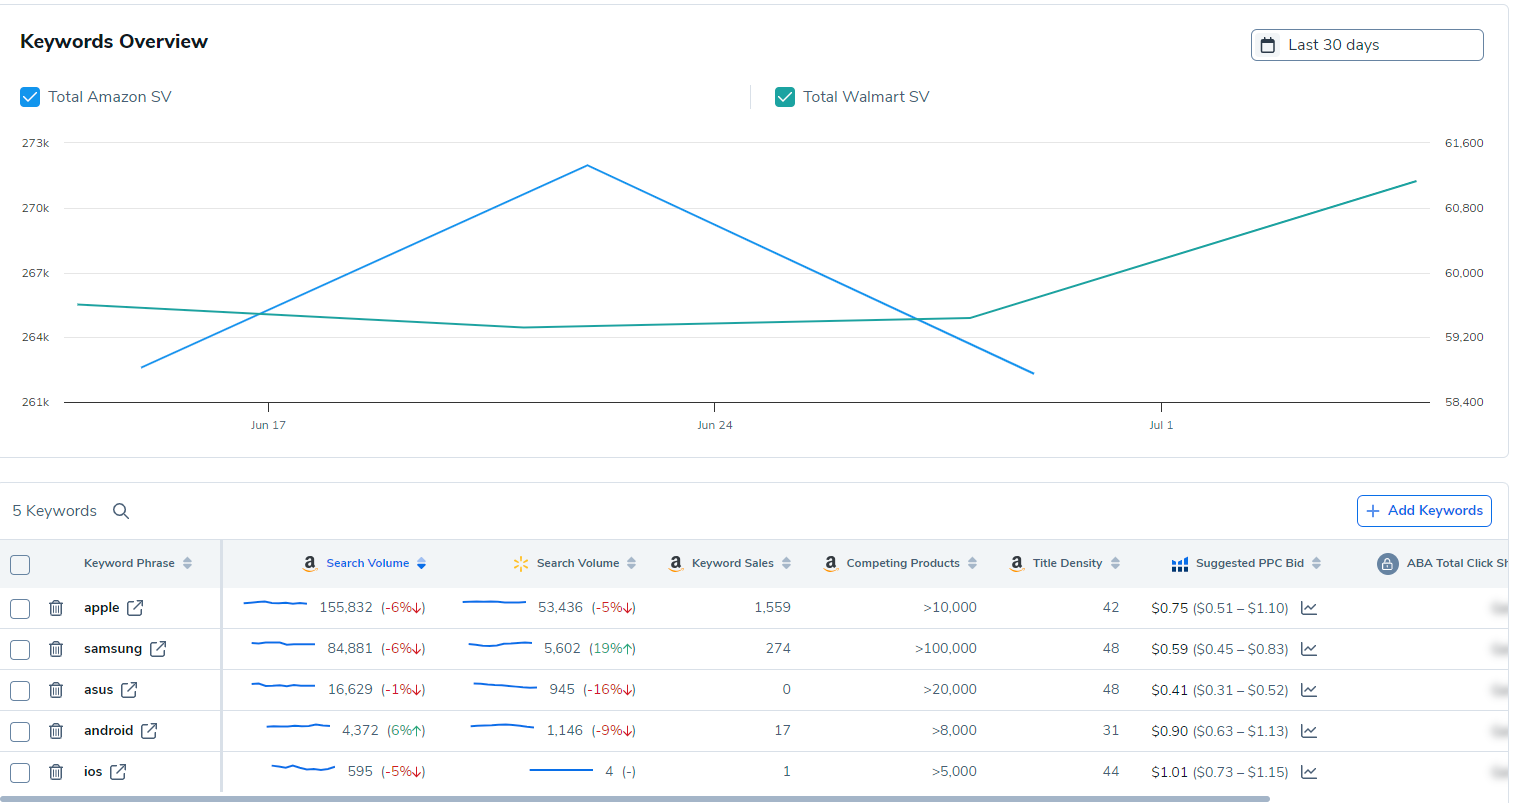Click the horizontal table scrollbar
Image resolution: width=1532 pixels, height=803 pixels.
pos(635,799)
